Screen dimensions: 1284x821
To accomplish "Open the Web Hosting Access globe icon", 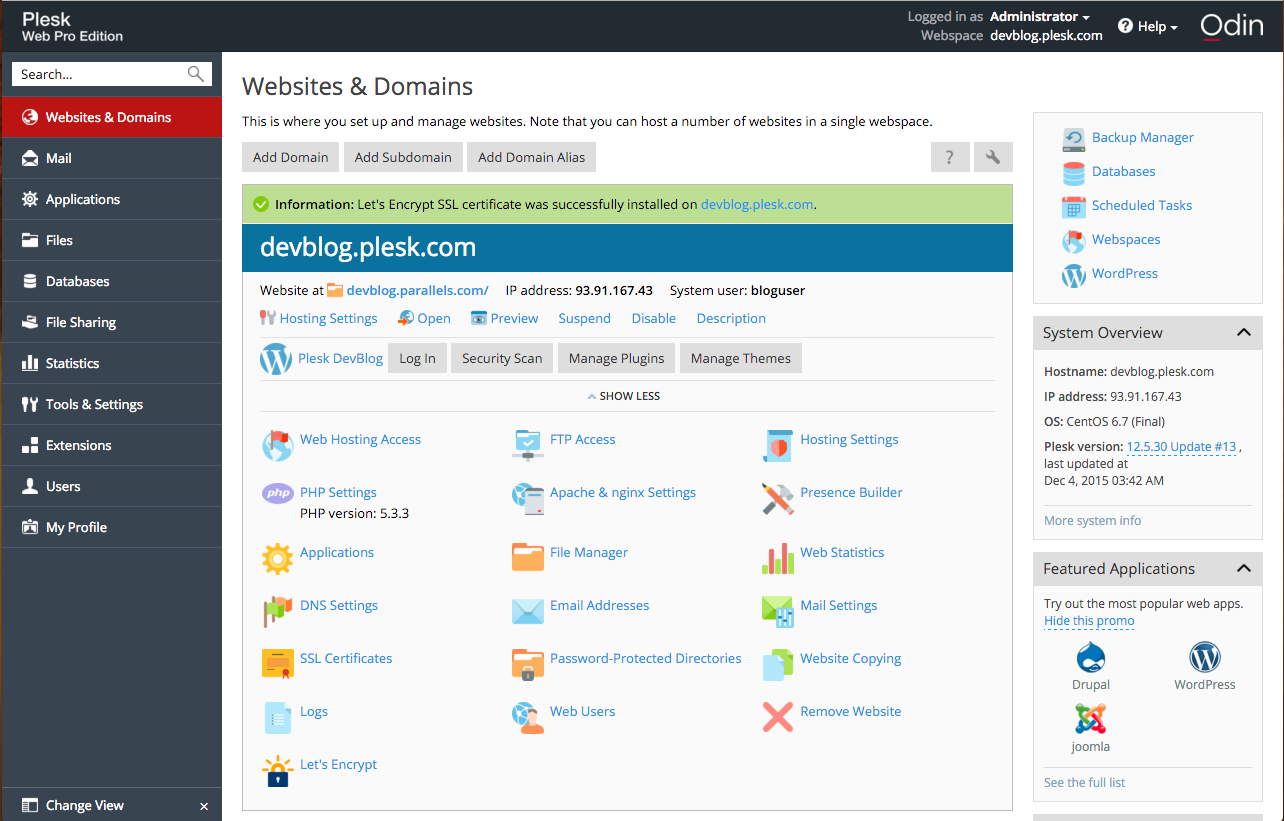I will [x=277, y=445].
